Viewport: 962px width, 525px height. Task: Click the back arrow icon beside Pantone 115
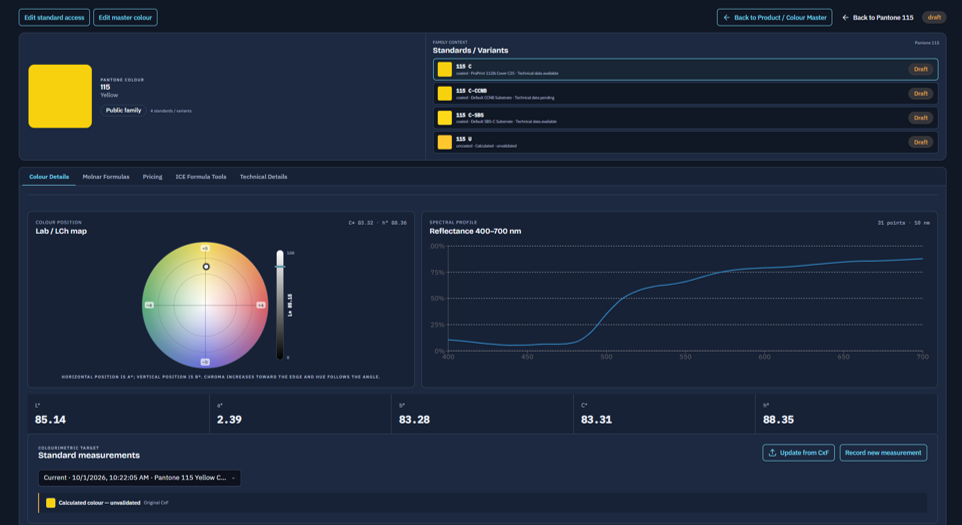845,17
